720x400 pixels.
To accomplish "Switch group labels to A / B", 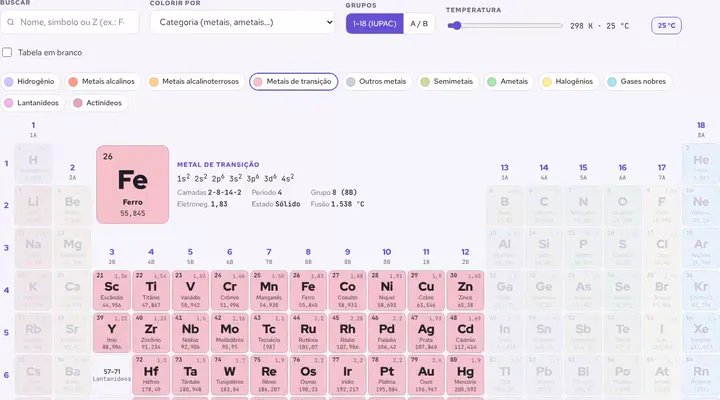I will (x=419, y=23).
